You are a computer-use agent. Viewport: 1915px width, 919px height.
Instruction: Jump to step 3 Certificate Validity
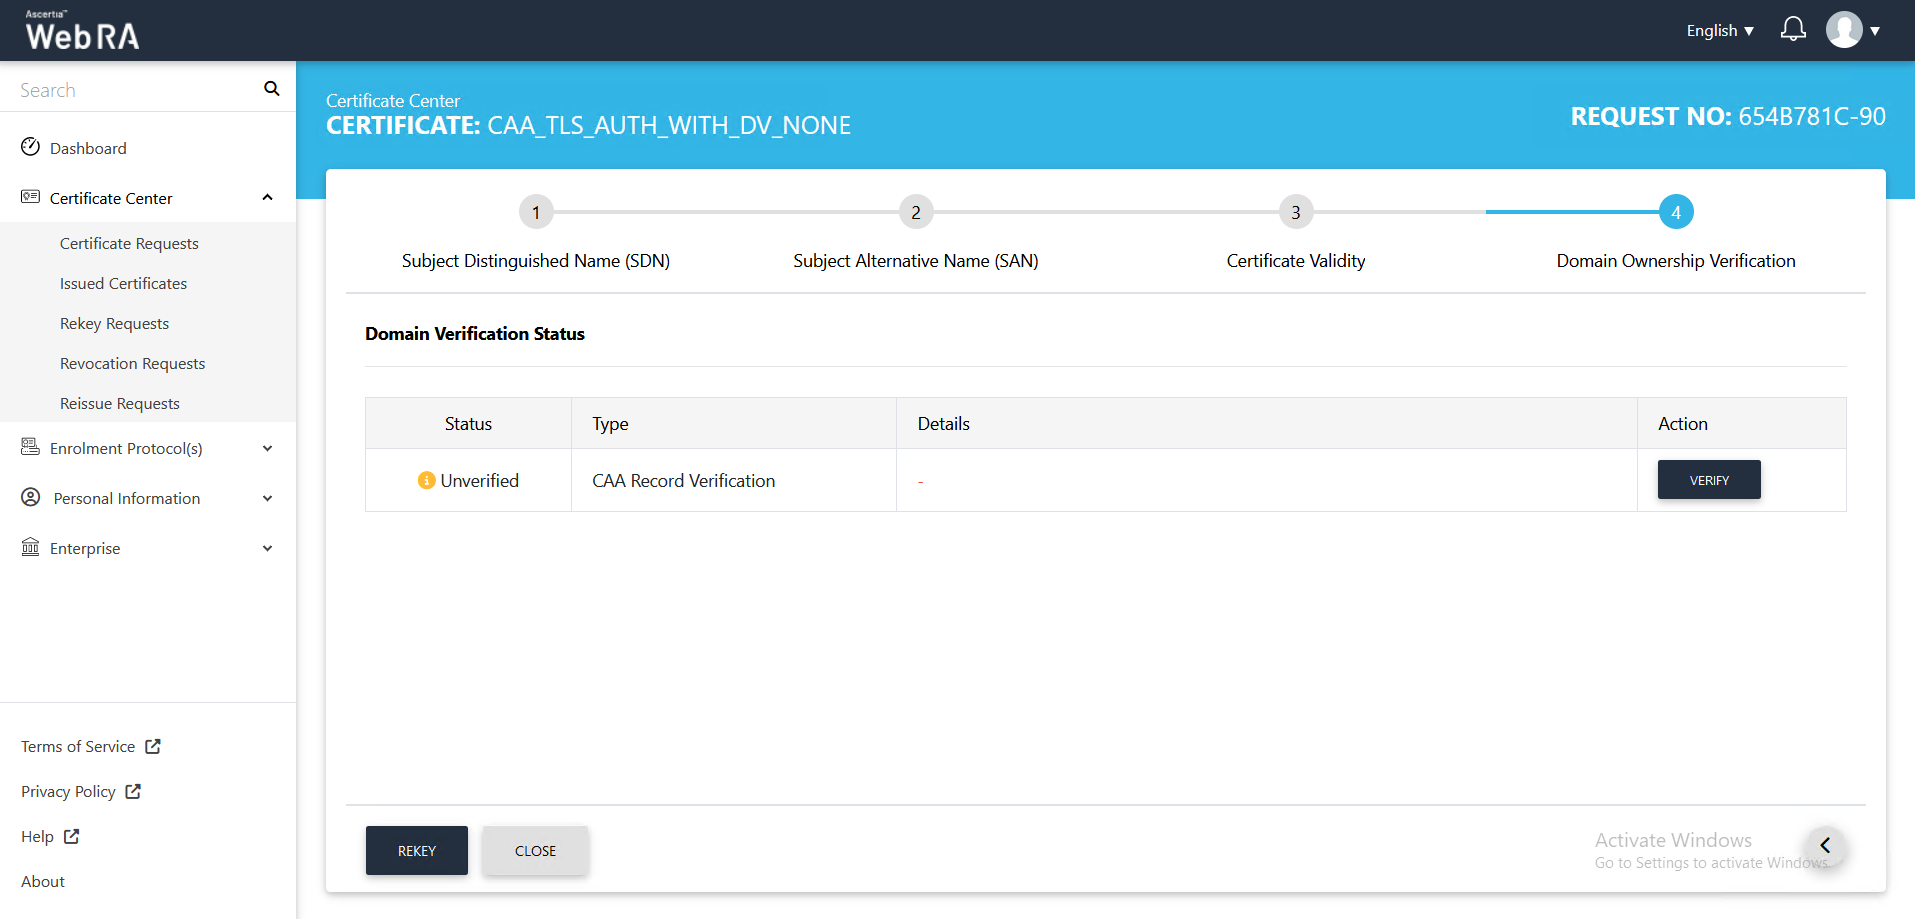click(1295, 212)
